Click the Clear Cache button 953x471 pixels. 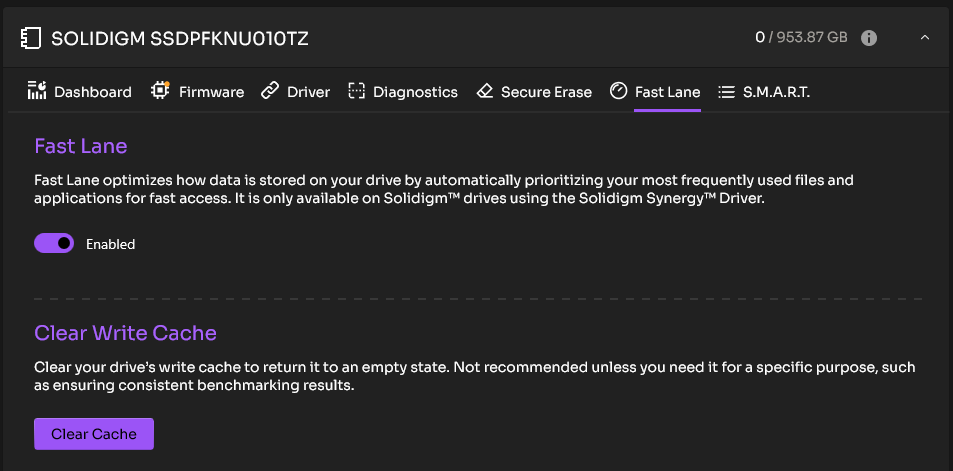(x=94, y=434)
